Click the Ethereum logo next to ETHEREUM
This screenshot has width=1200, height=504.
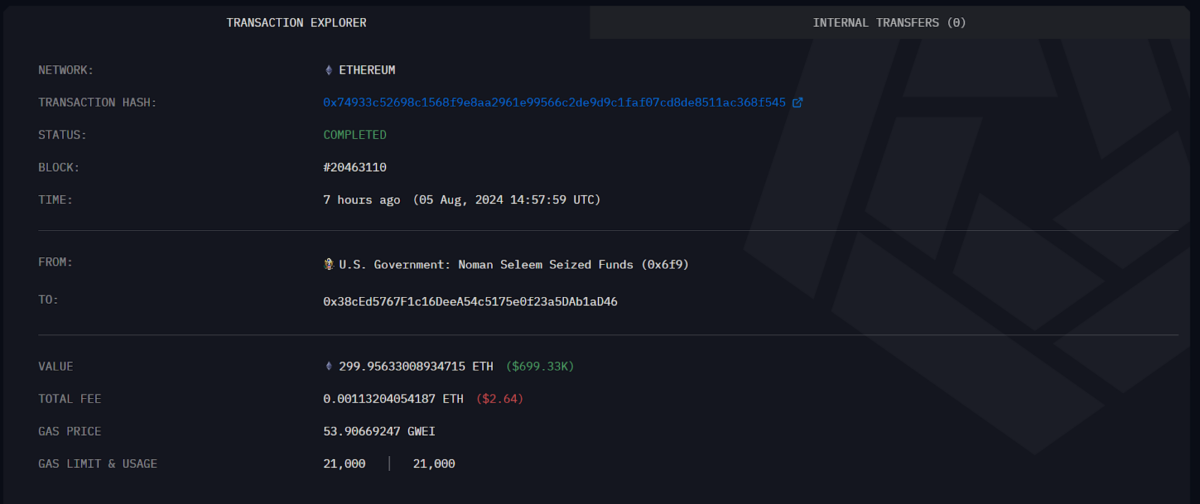pos(328,70)
